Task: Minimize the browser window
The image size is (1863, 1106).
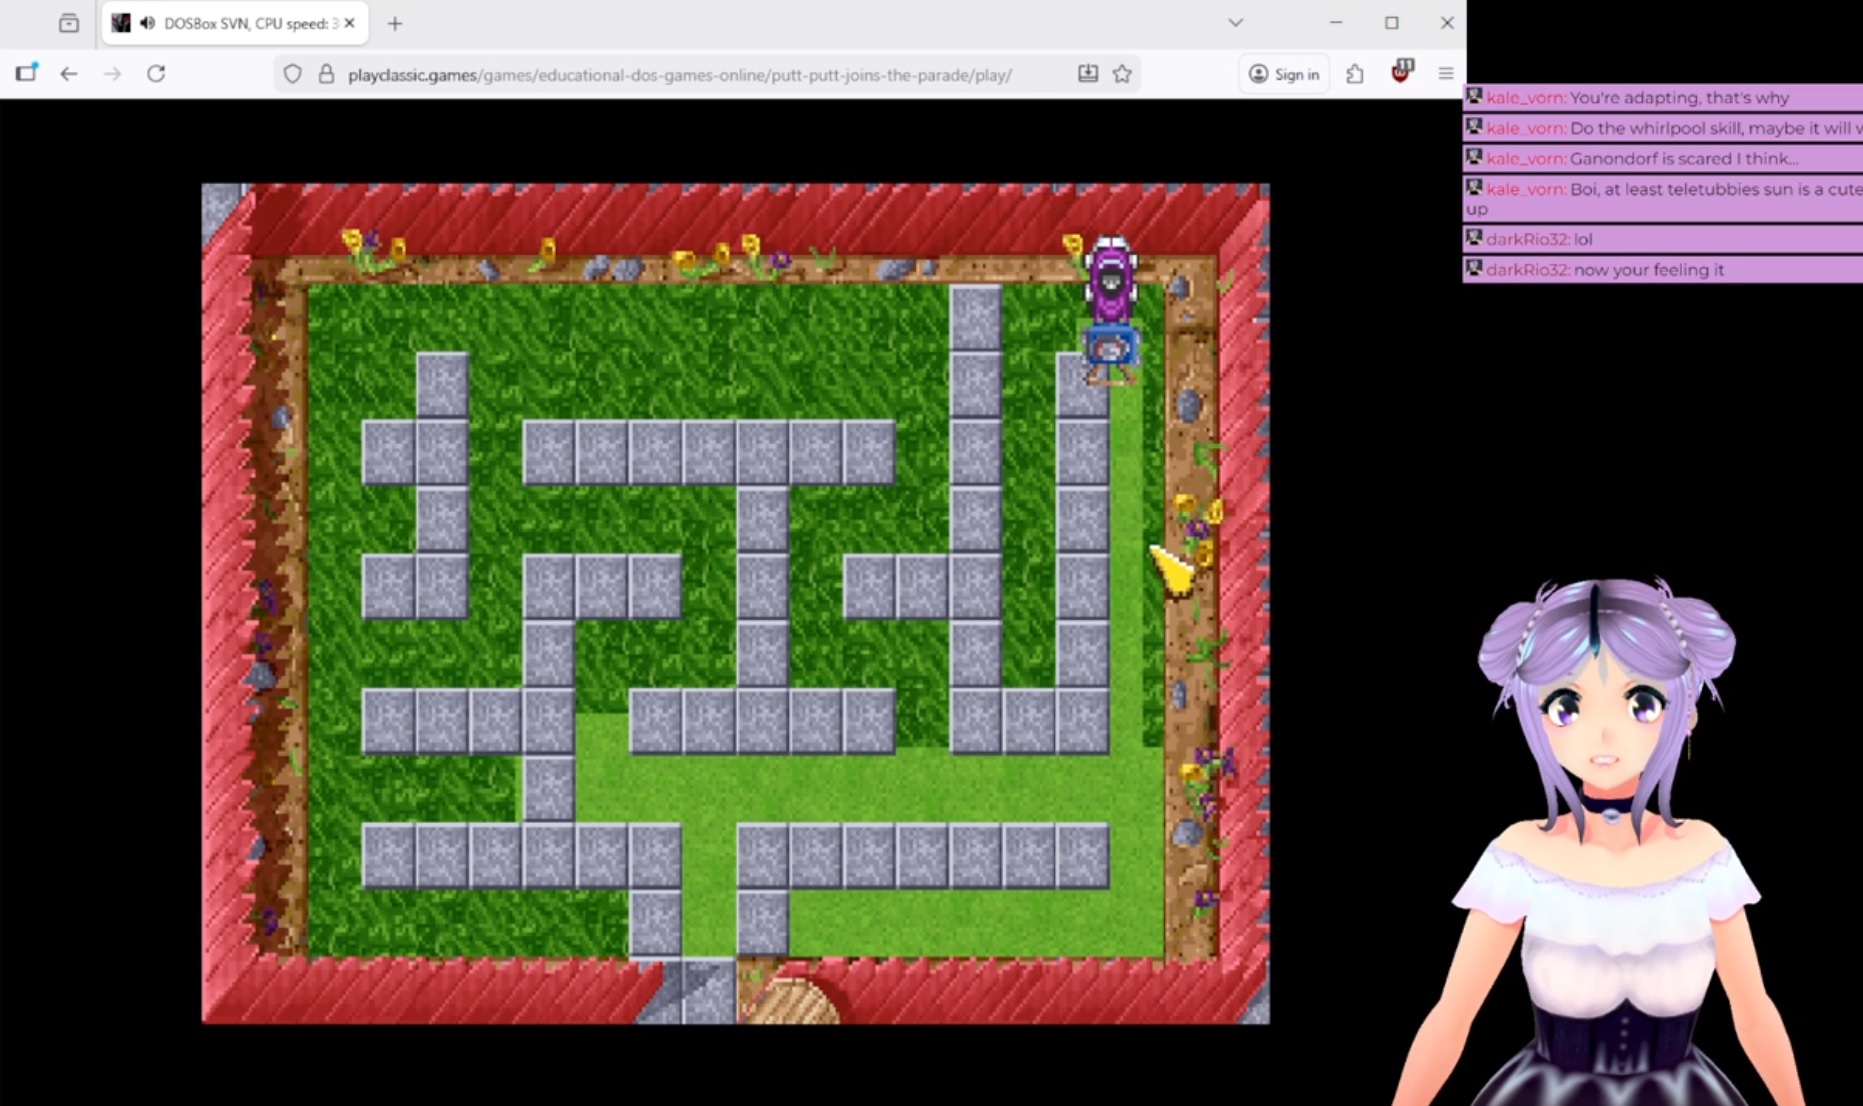Action: (1336, 23)
